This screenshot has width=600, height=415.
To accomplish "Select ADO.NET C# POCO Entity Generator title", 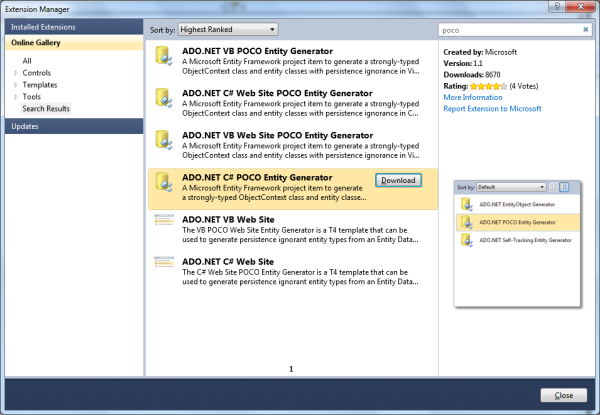I will point(257,177).
